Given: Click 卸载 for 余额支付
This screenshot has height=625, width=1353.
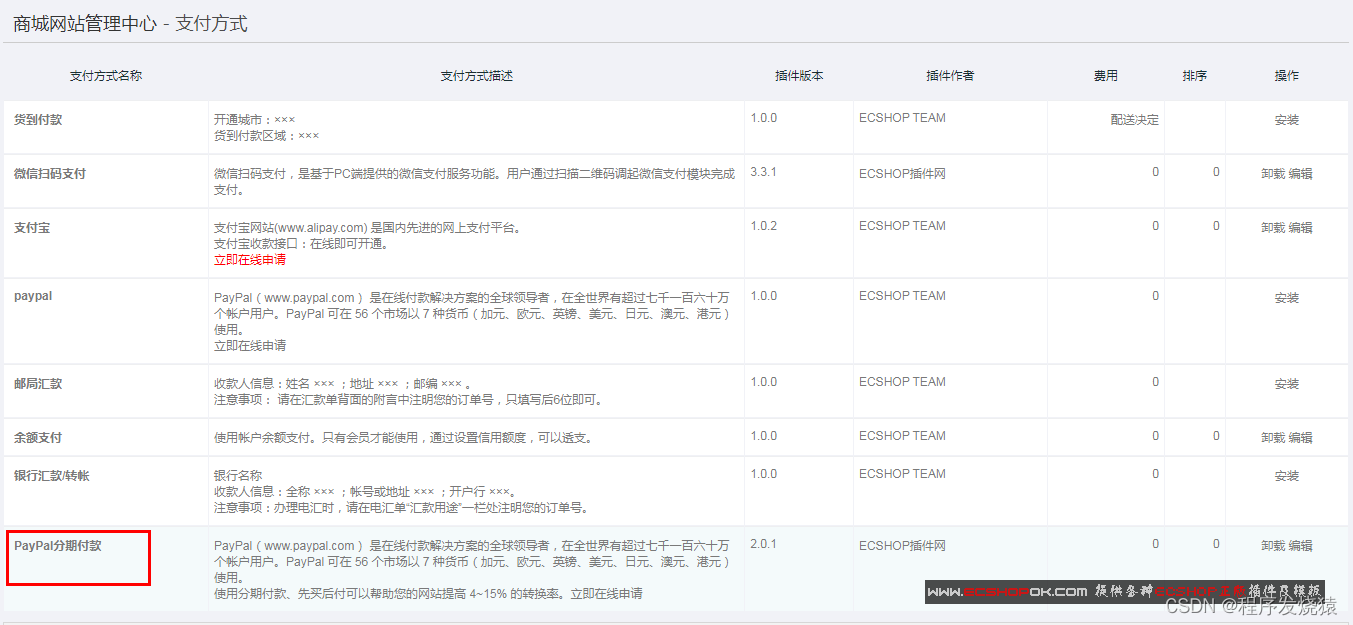Looking at the screenshot, I should click(x=1275, y=437).
